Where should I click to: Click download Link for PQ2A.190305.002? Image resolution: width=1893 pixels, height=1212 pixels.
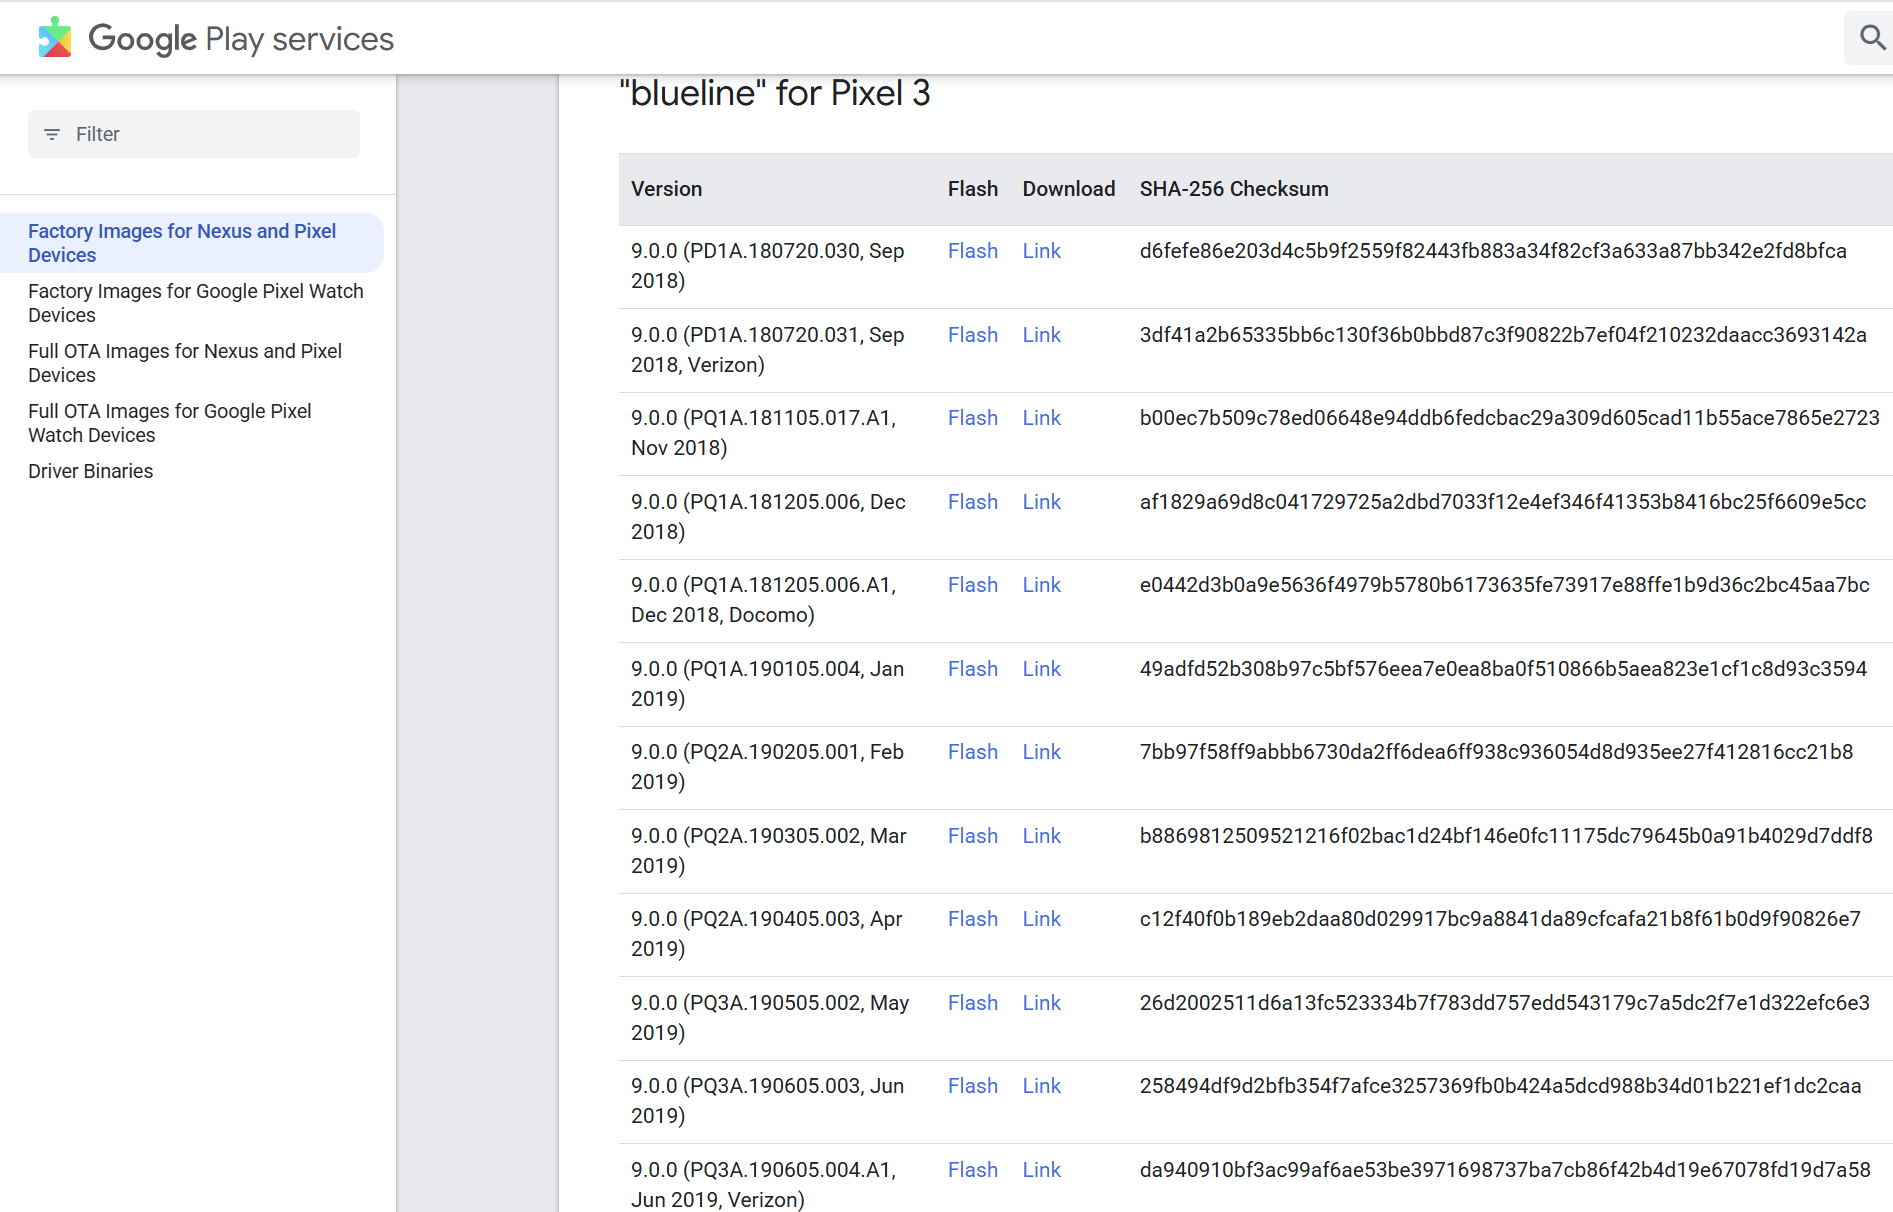point(1042,836)
